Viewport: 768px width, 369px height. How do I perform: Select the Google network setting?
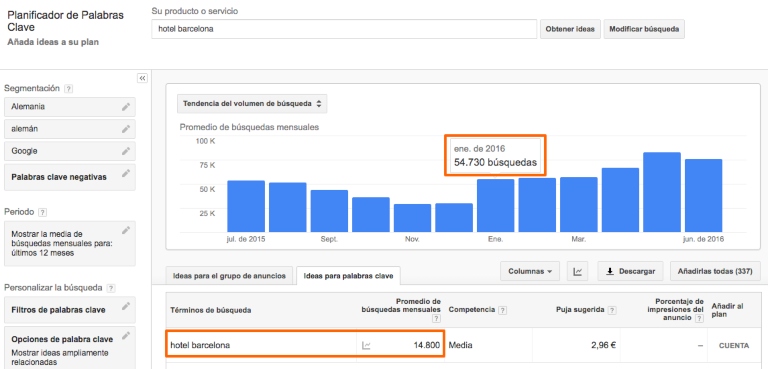tap(70, 151)
